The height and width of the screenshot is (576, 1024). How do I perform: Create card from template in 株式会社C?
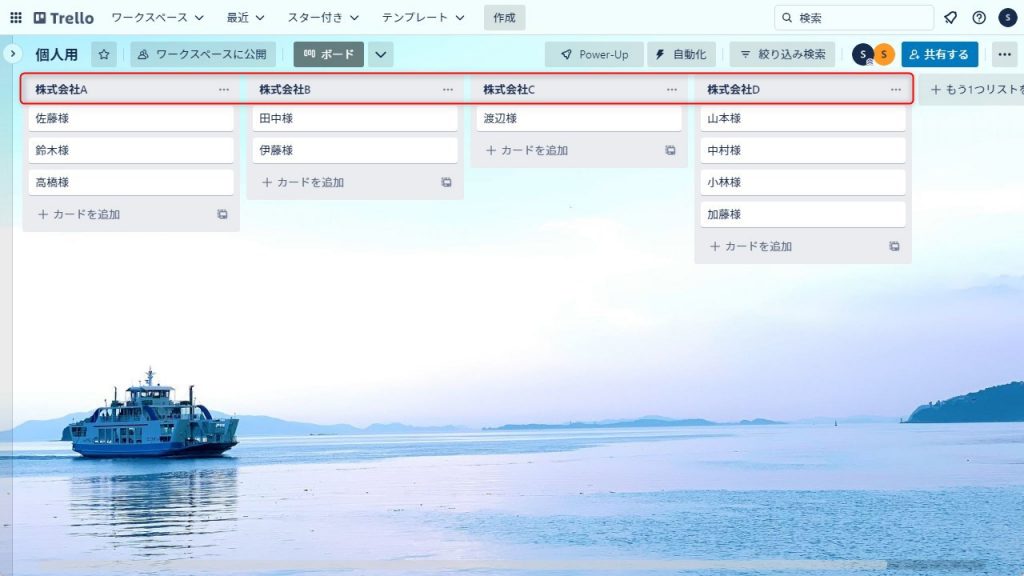coord(671,150)
